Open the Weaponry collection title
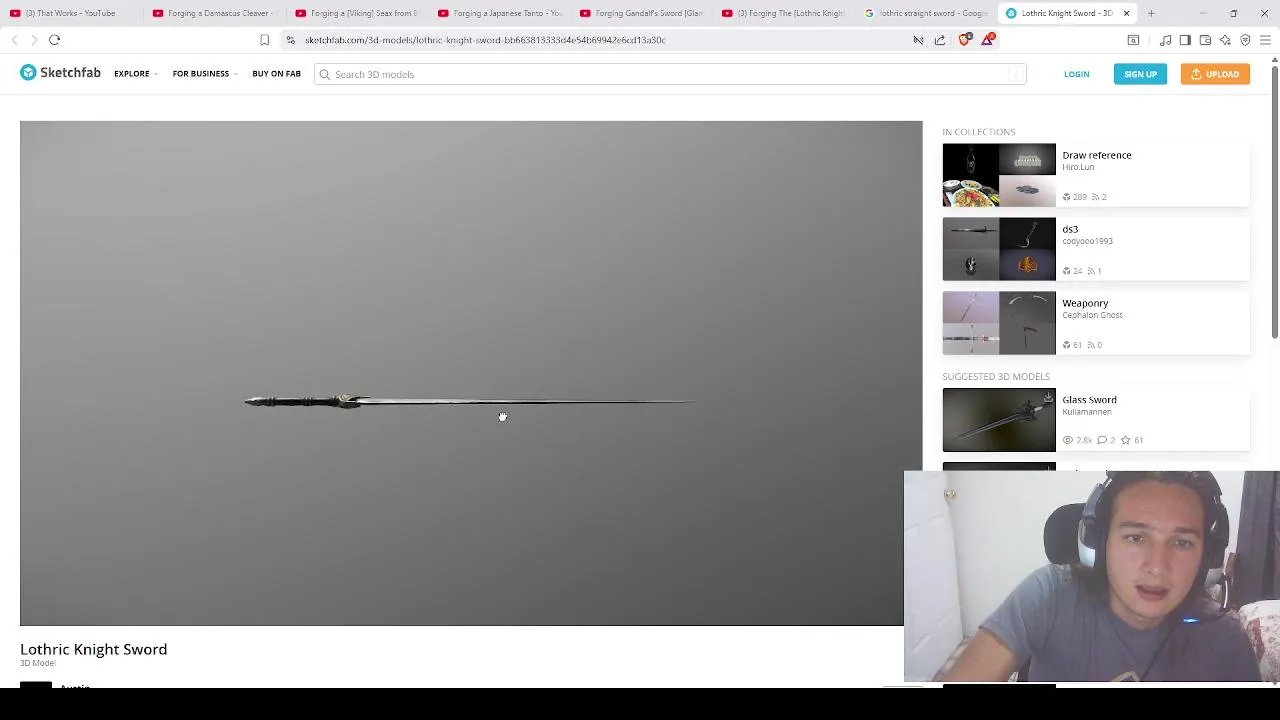 point(1085,303)
